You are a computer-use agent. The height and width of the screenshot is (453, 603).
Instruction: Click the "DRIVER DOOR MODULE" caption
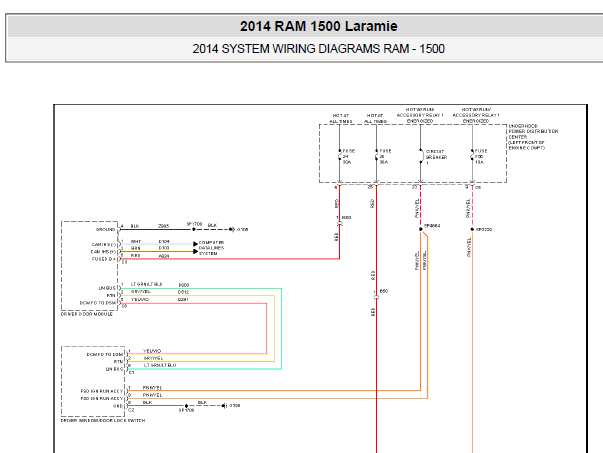pyautogui.click(x=87, y=314)
